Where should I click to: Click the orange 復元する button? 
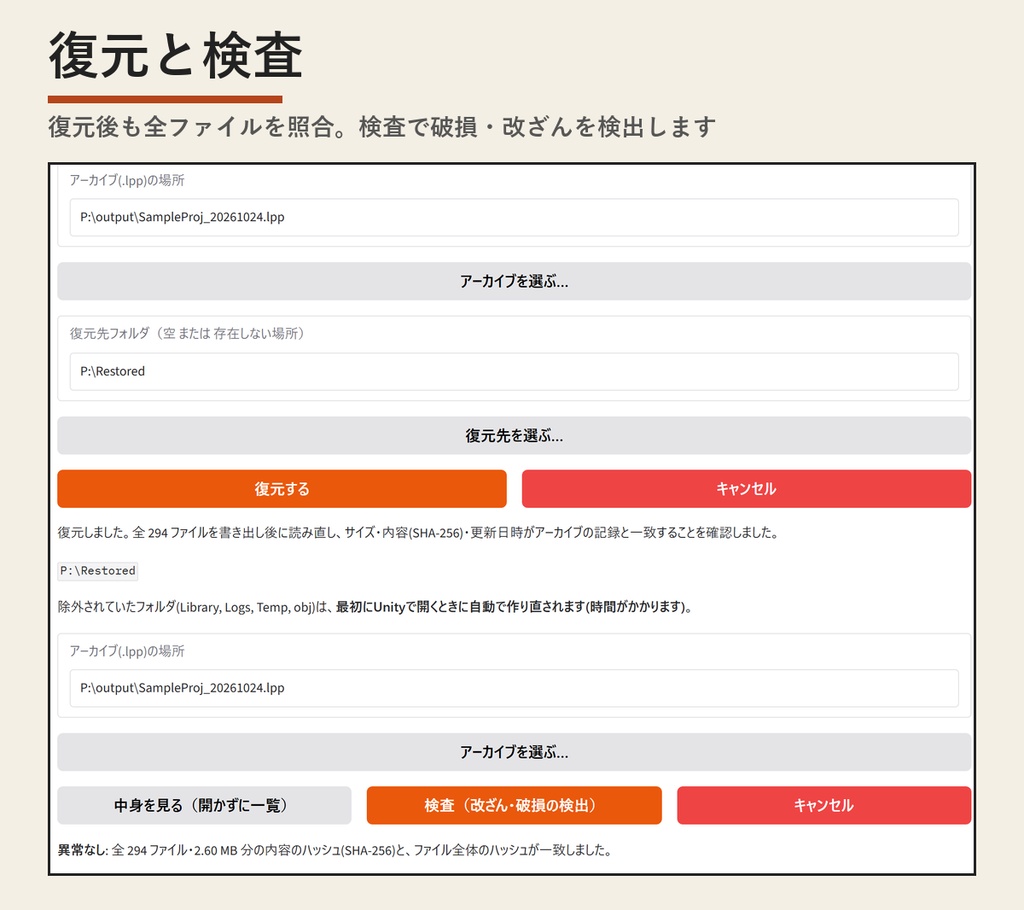click(282, 489)
